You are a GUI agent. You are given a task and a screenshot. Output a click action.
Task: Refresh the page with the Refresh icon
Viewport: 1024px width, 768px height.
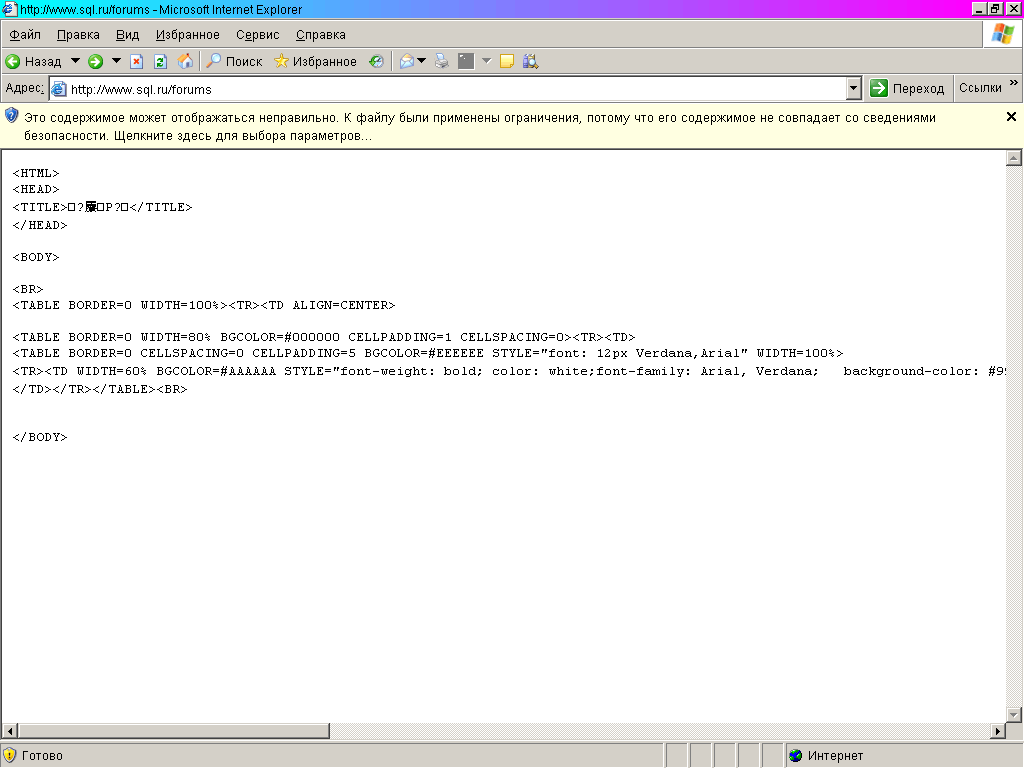click(161, 62)
